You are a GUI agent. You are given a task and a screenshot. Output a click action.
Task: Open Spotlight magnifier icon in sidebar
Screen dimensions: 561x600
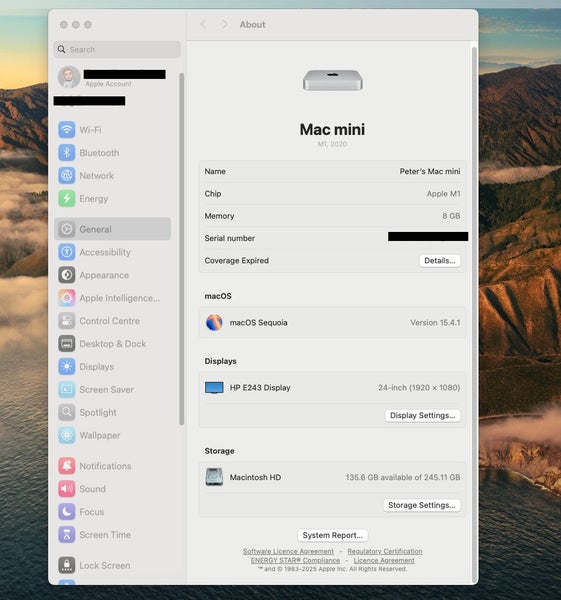pos(67,412)
